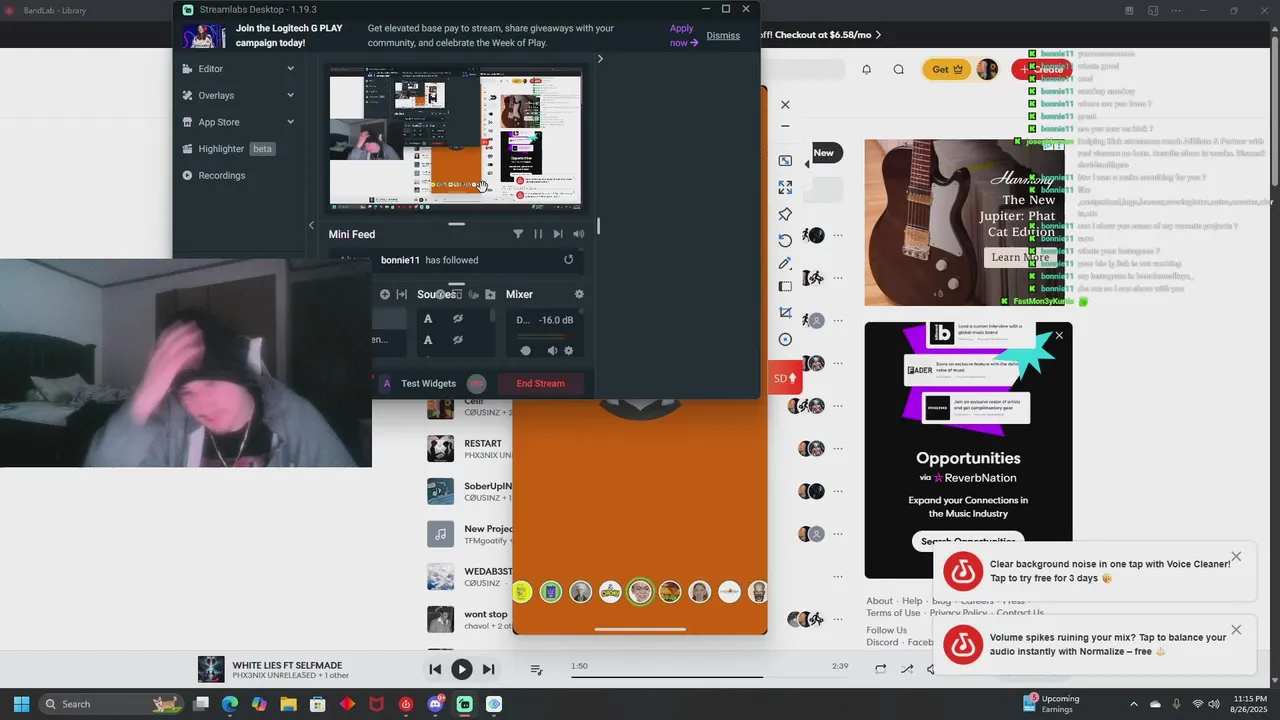The width and height of the screenshot is (1280, 720).
Task: Select the stream preview thumbnail
Action: (x=456, y=137)
